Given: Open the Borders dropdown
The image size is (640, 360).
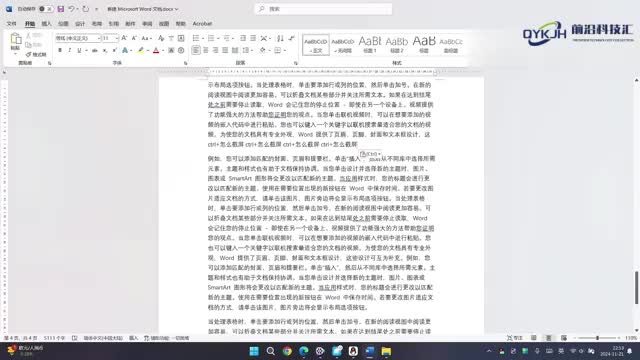Looking at the screenshot, I should click(280, 50).
